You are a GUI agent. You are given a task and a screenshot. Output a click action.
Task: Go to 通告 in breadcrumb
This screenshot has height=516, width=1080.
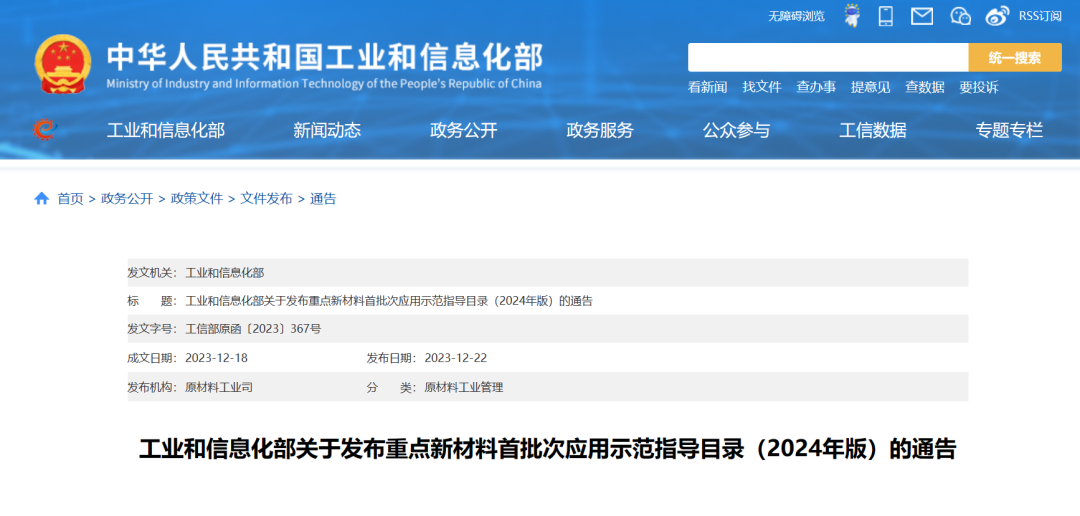tap(323, 199)
